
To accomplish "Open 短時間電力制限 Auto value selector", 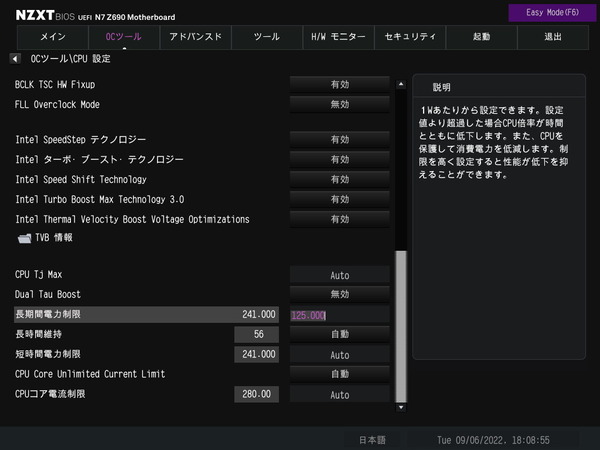I will (339, 355).
